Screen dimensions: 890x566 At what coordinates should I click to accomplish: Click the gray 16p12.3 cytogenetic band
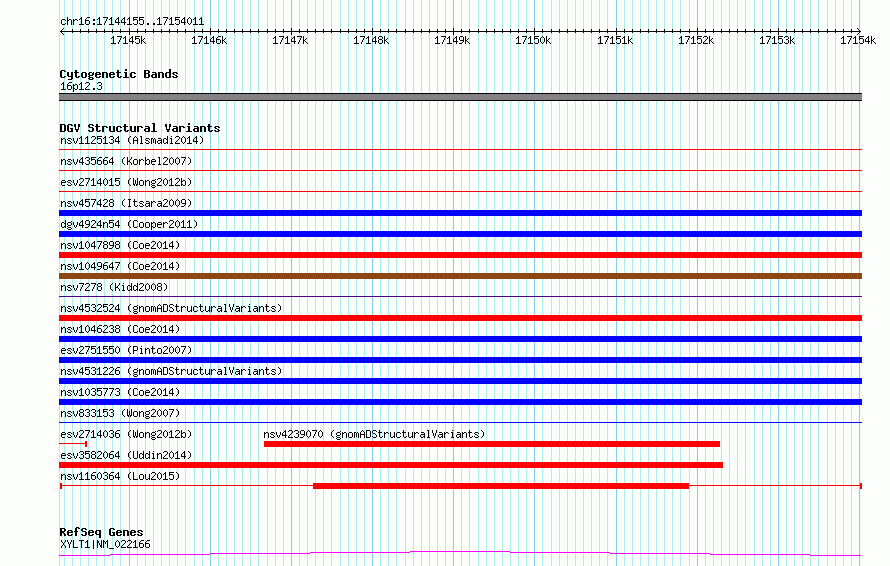(x=460, y=97)
